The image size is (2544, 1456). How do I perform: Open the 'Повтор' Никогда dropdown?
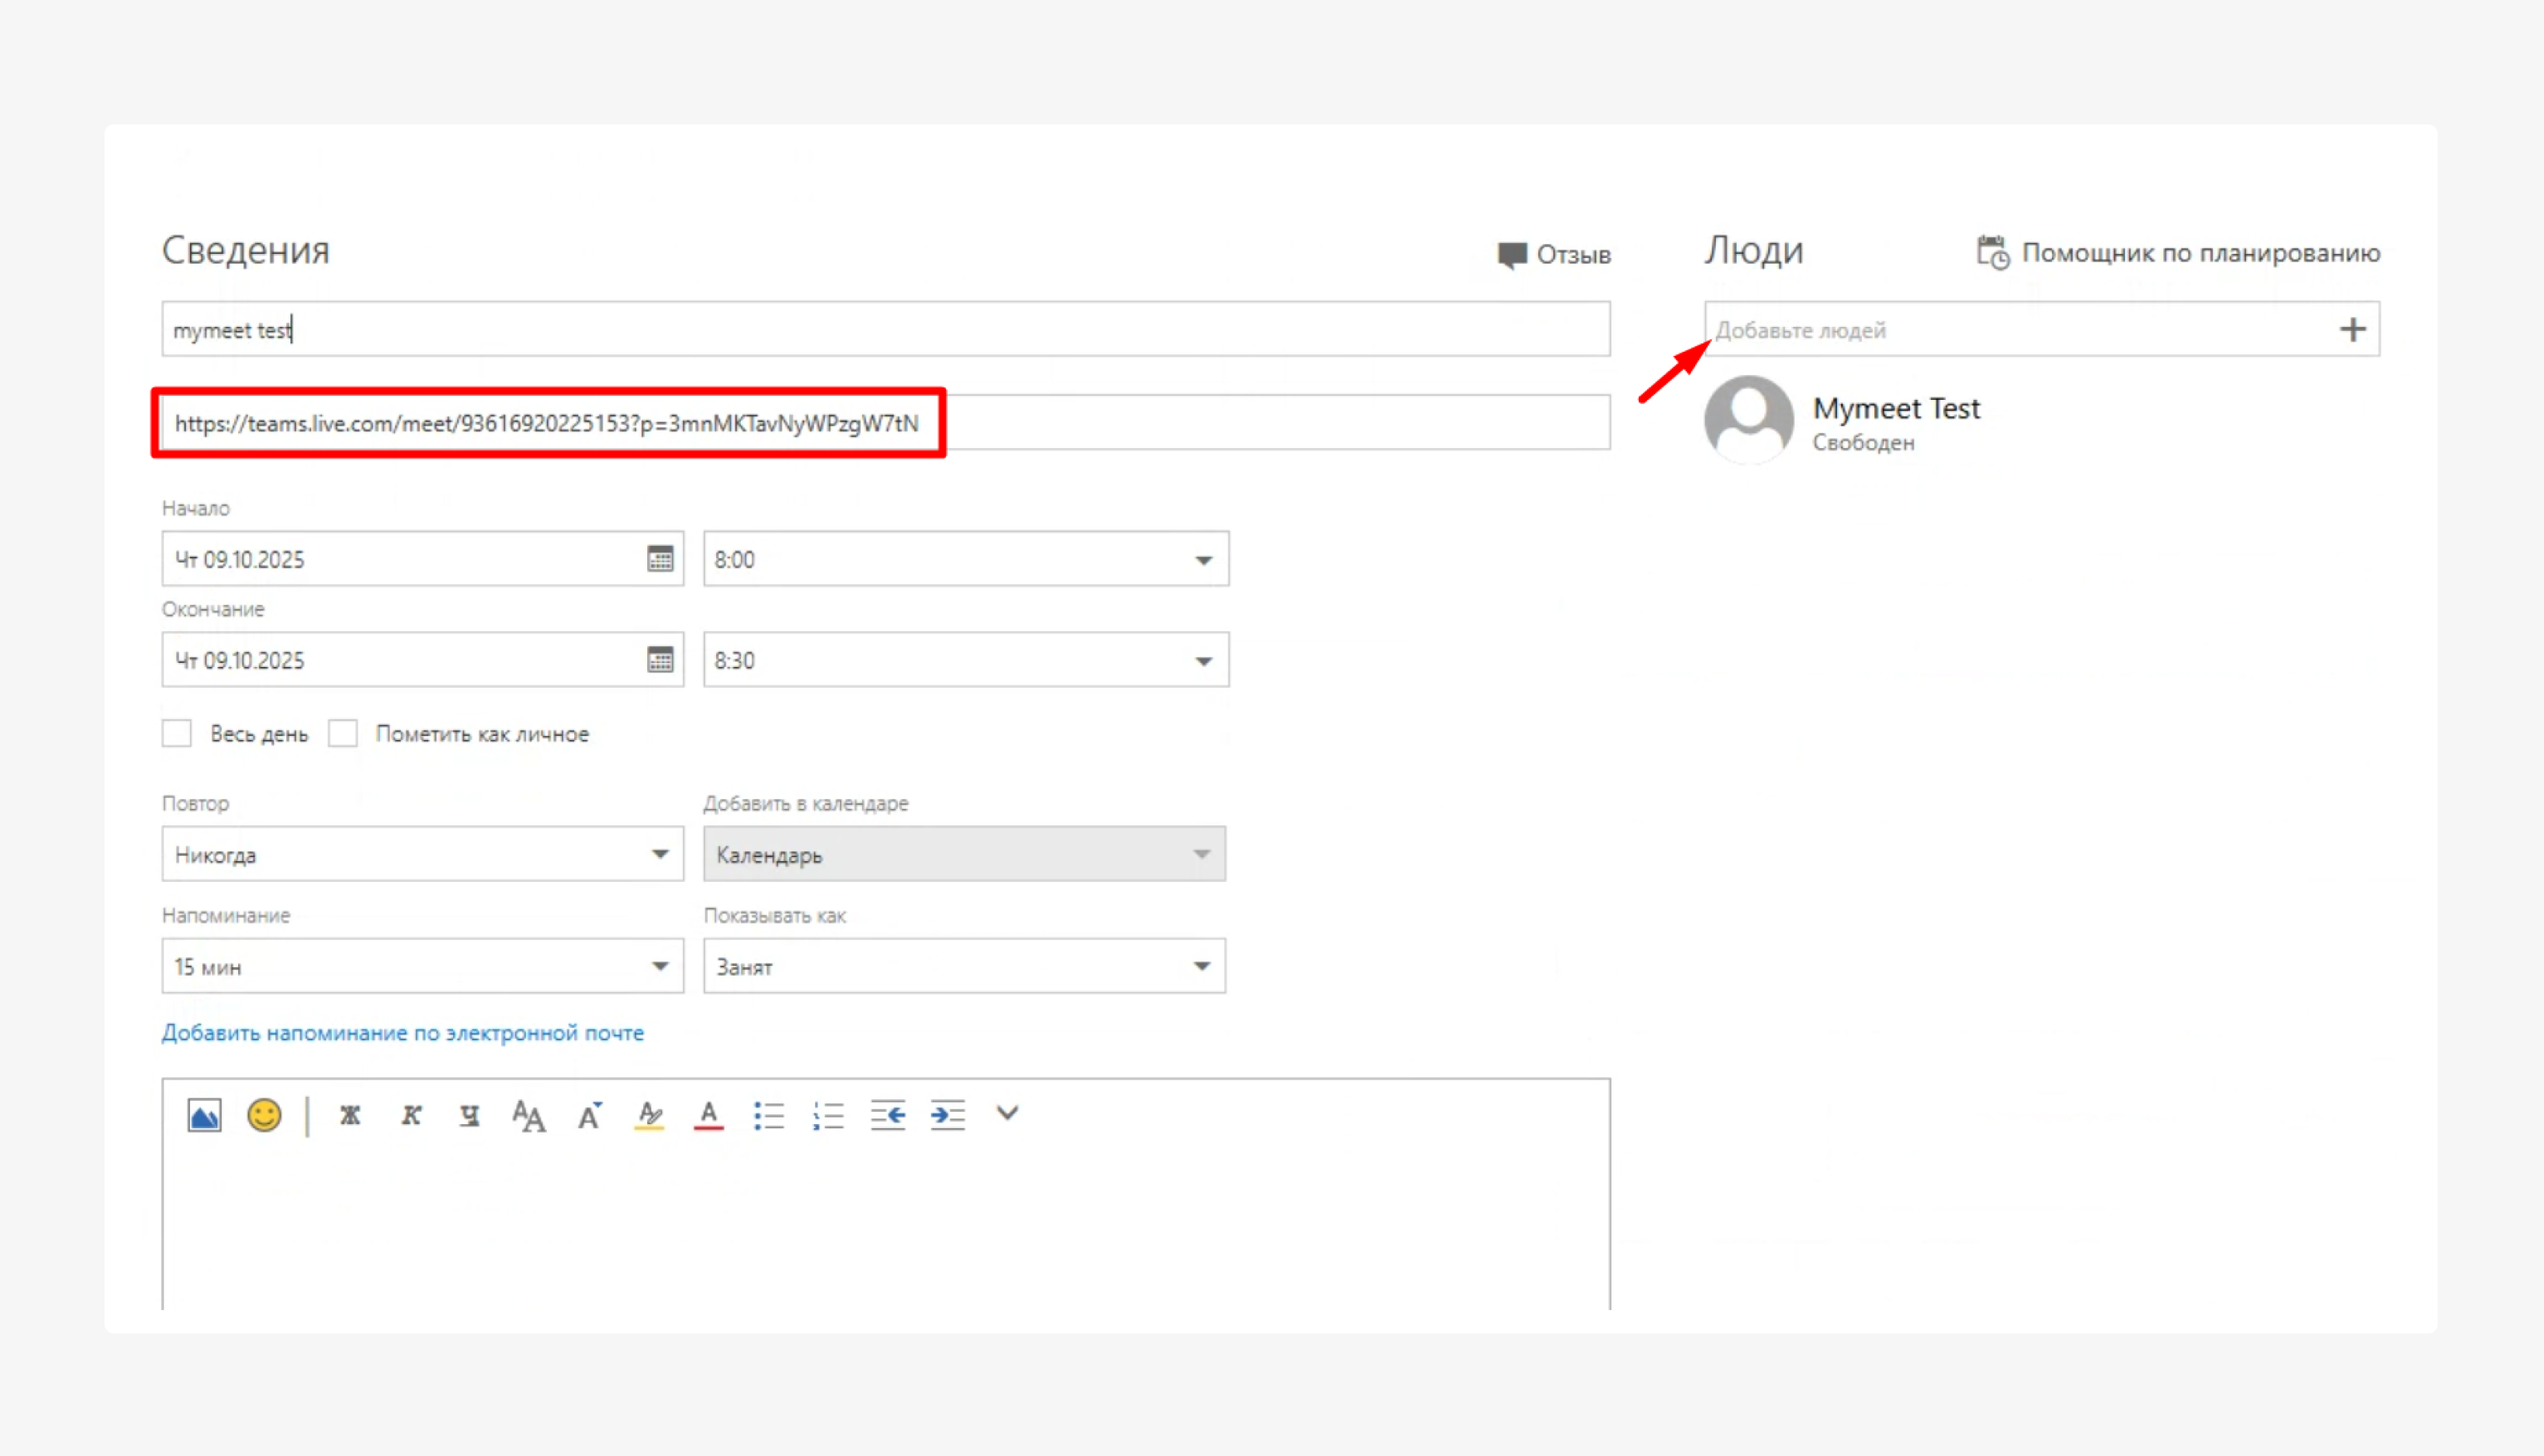click(x=660, y=854)
